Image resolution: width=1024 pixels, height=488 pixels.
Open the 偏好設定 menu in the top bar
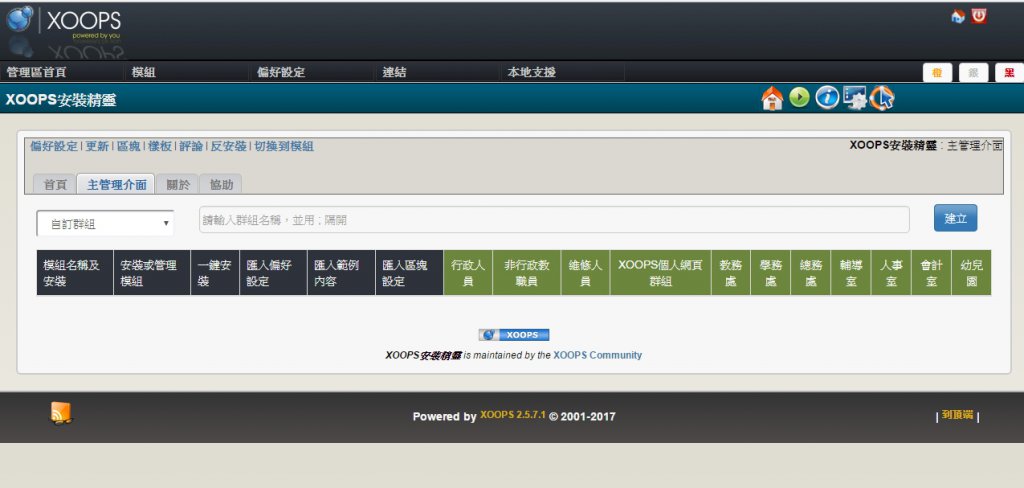tap(281, 73)
